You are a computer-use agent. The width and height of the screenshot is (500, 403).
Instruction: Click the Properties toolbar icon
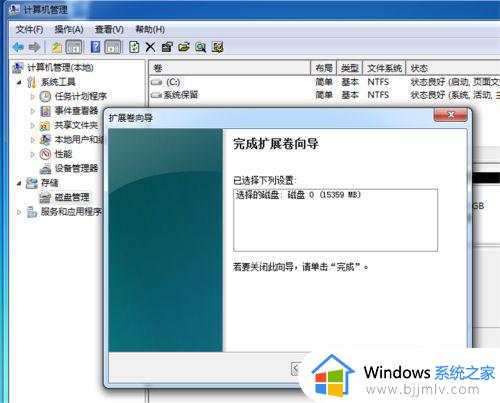coord(167,47)
